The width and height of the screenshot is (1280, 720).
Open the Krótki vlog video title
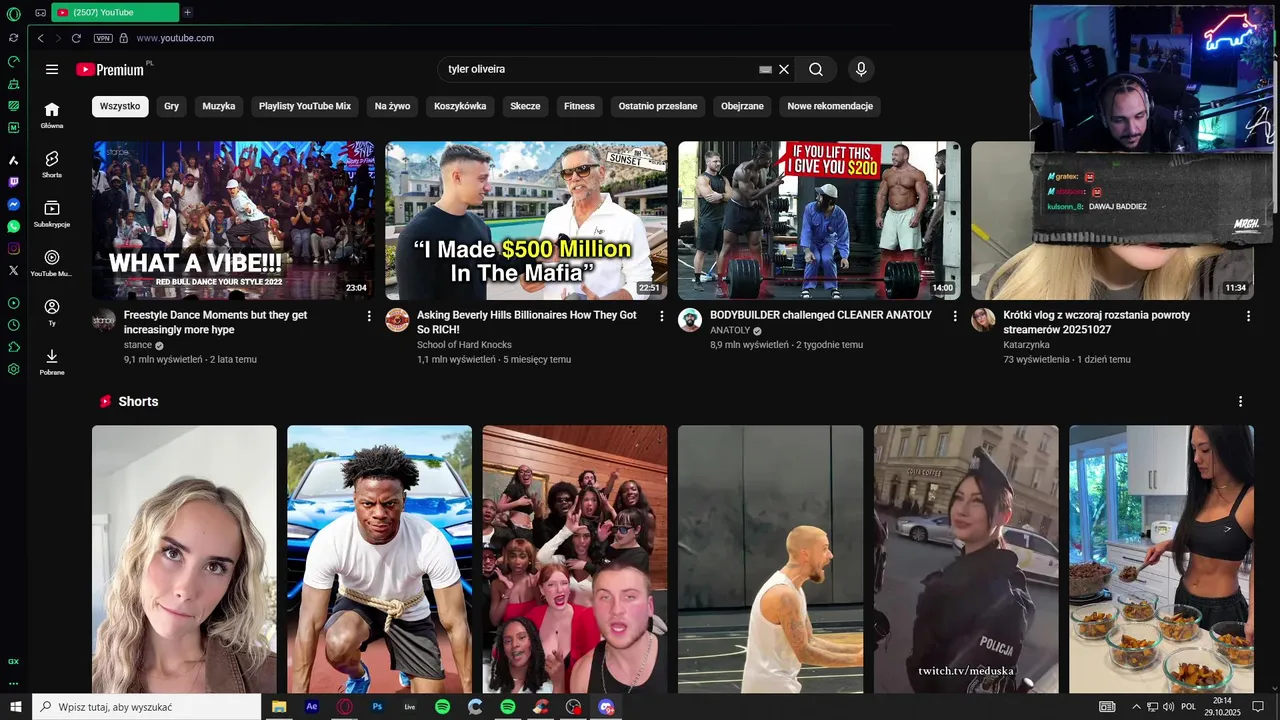click(x=1097, y=322)
